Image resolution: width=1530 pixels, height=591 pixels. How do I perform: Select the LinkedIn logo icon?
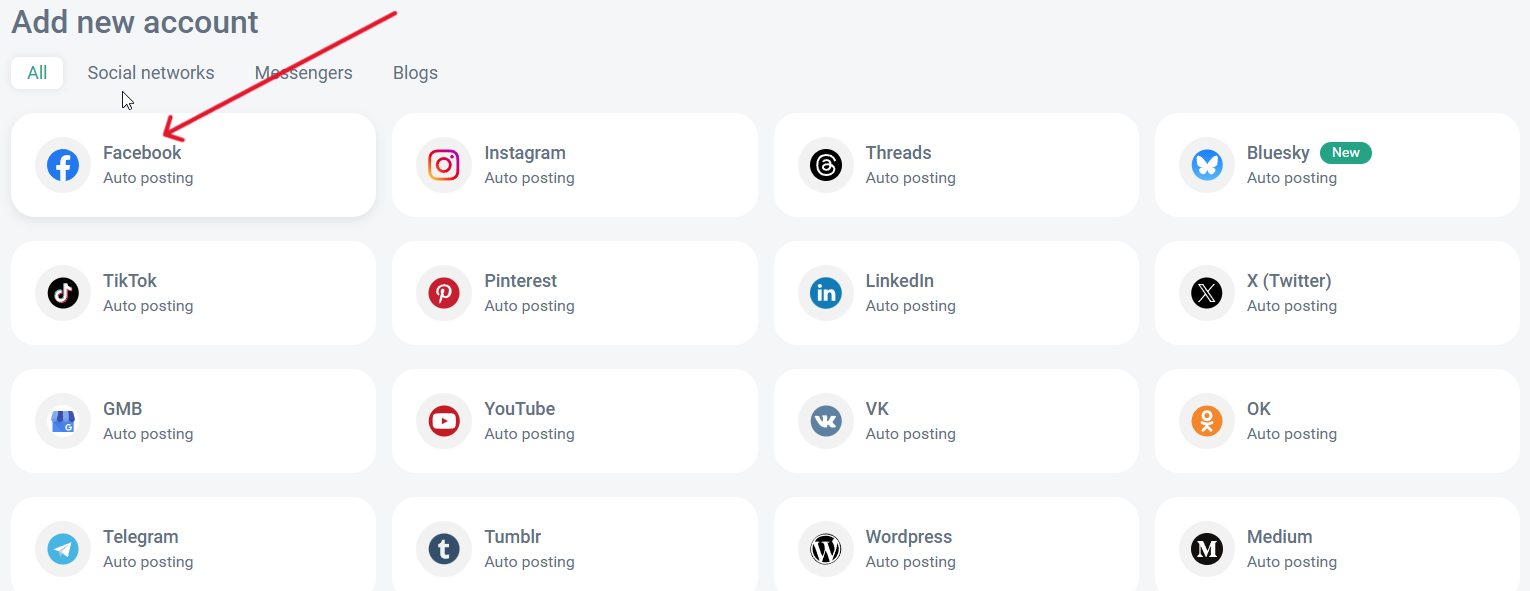click(x=826, y=293)
